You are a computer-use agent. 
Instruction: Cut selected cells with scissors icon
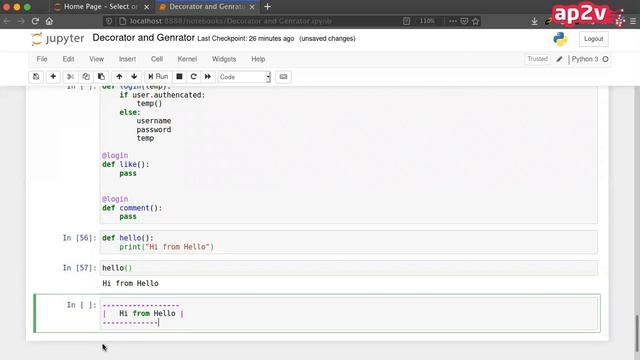(70, 77)
